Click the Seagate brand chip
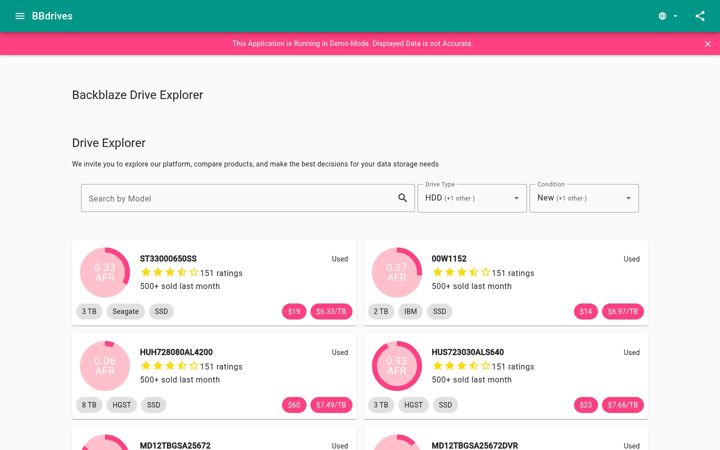Image resolution: width=720 pixels, height=450 pixels. click(x=125, y=311)
